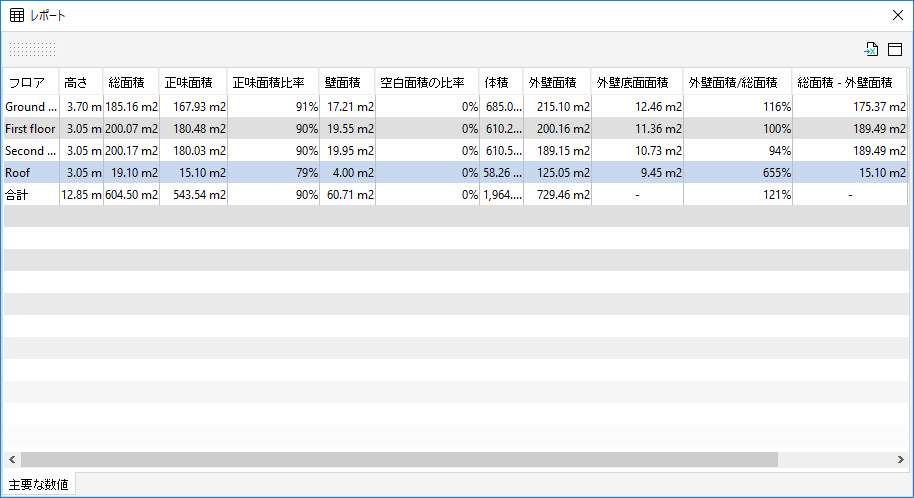Sort by the 高さ column header
Viewport: 914px width, 498px height.
coord(81,83)
